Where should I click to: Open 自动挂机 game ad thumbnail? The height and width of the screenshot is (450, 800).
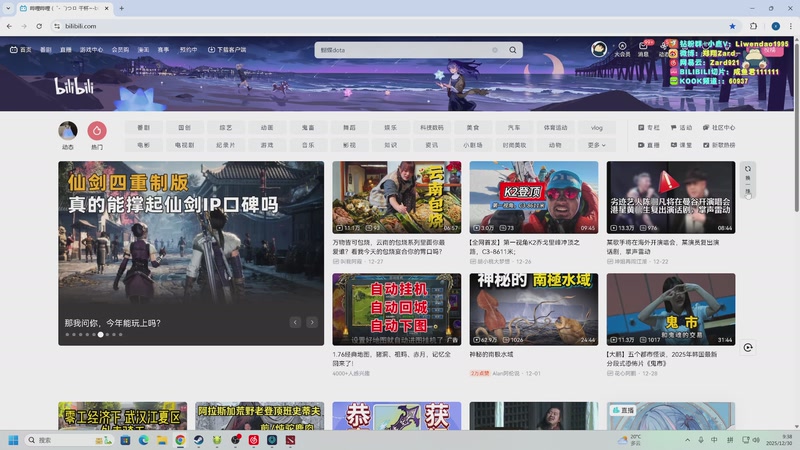pyautogui.click(x=396, y=309)
